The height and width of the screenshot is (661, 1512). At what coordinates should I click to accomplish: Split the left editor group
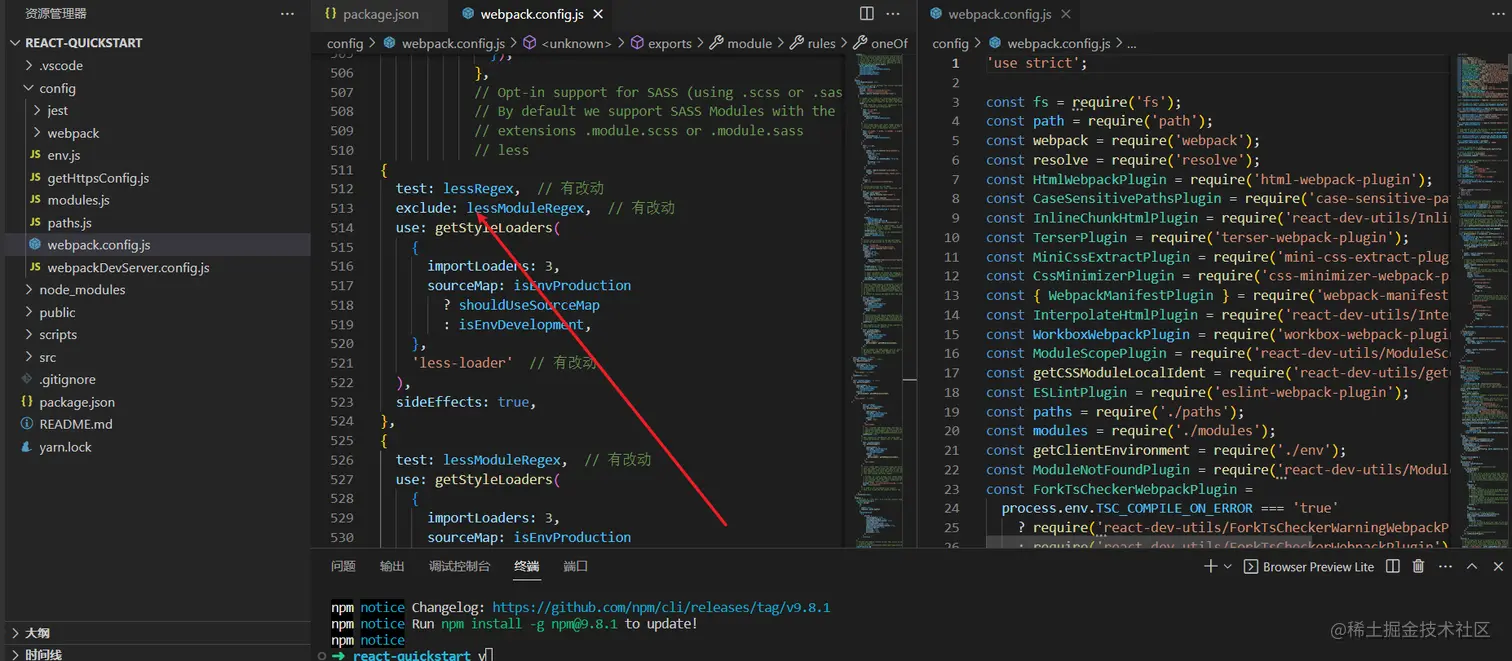[867, 14]
